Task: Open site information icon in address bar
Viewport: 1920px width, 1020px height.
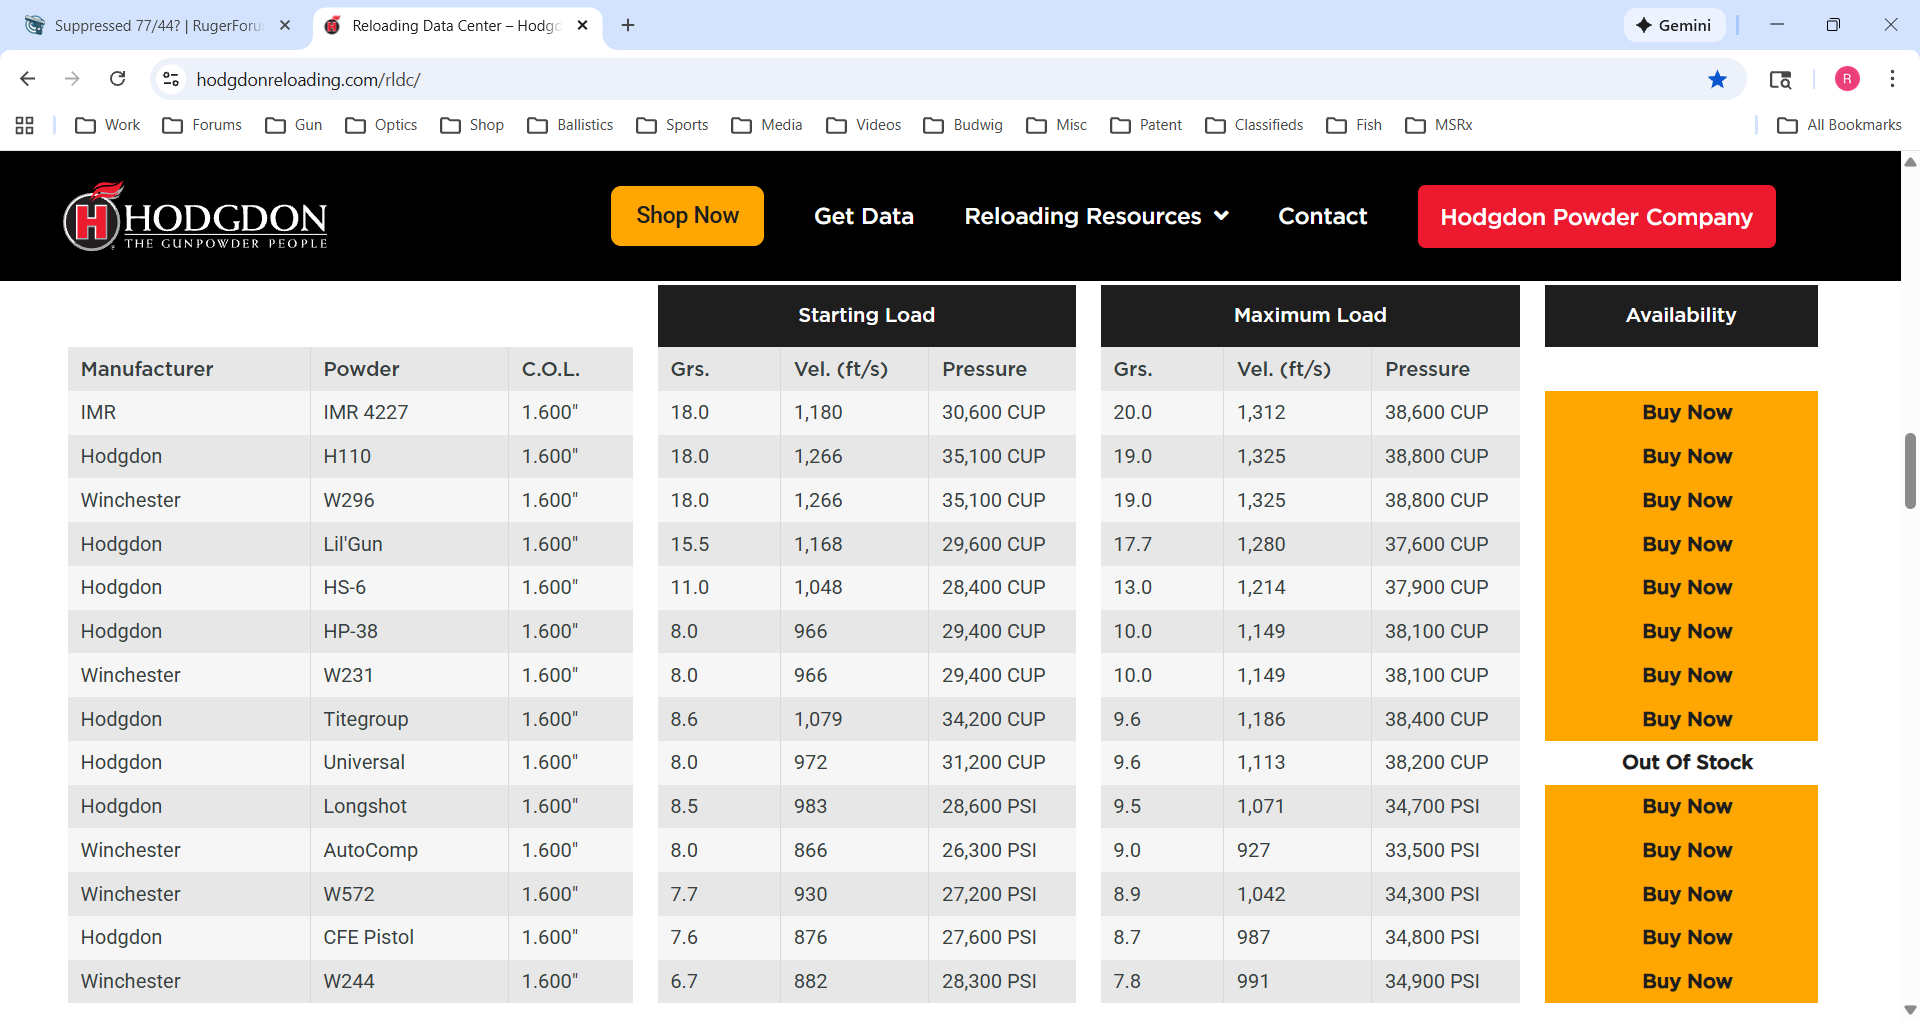Action: tap(171, 79)
